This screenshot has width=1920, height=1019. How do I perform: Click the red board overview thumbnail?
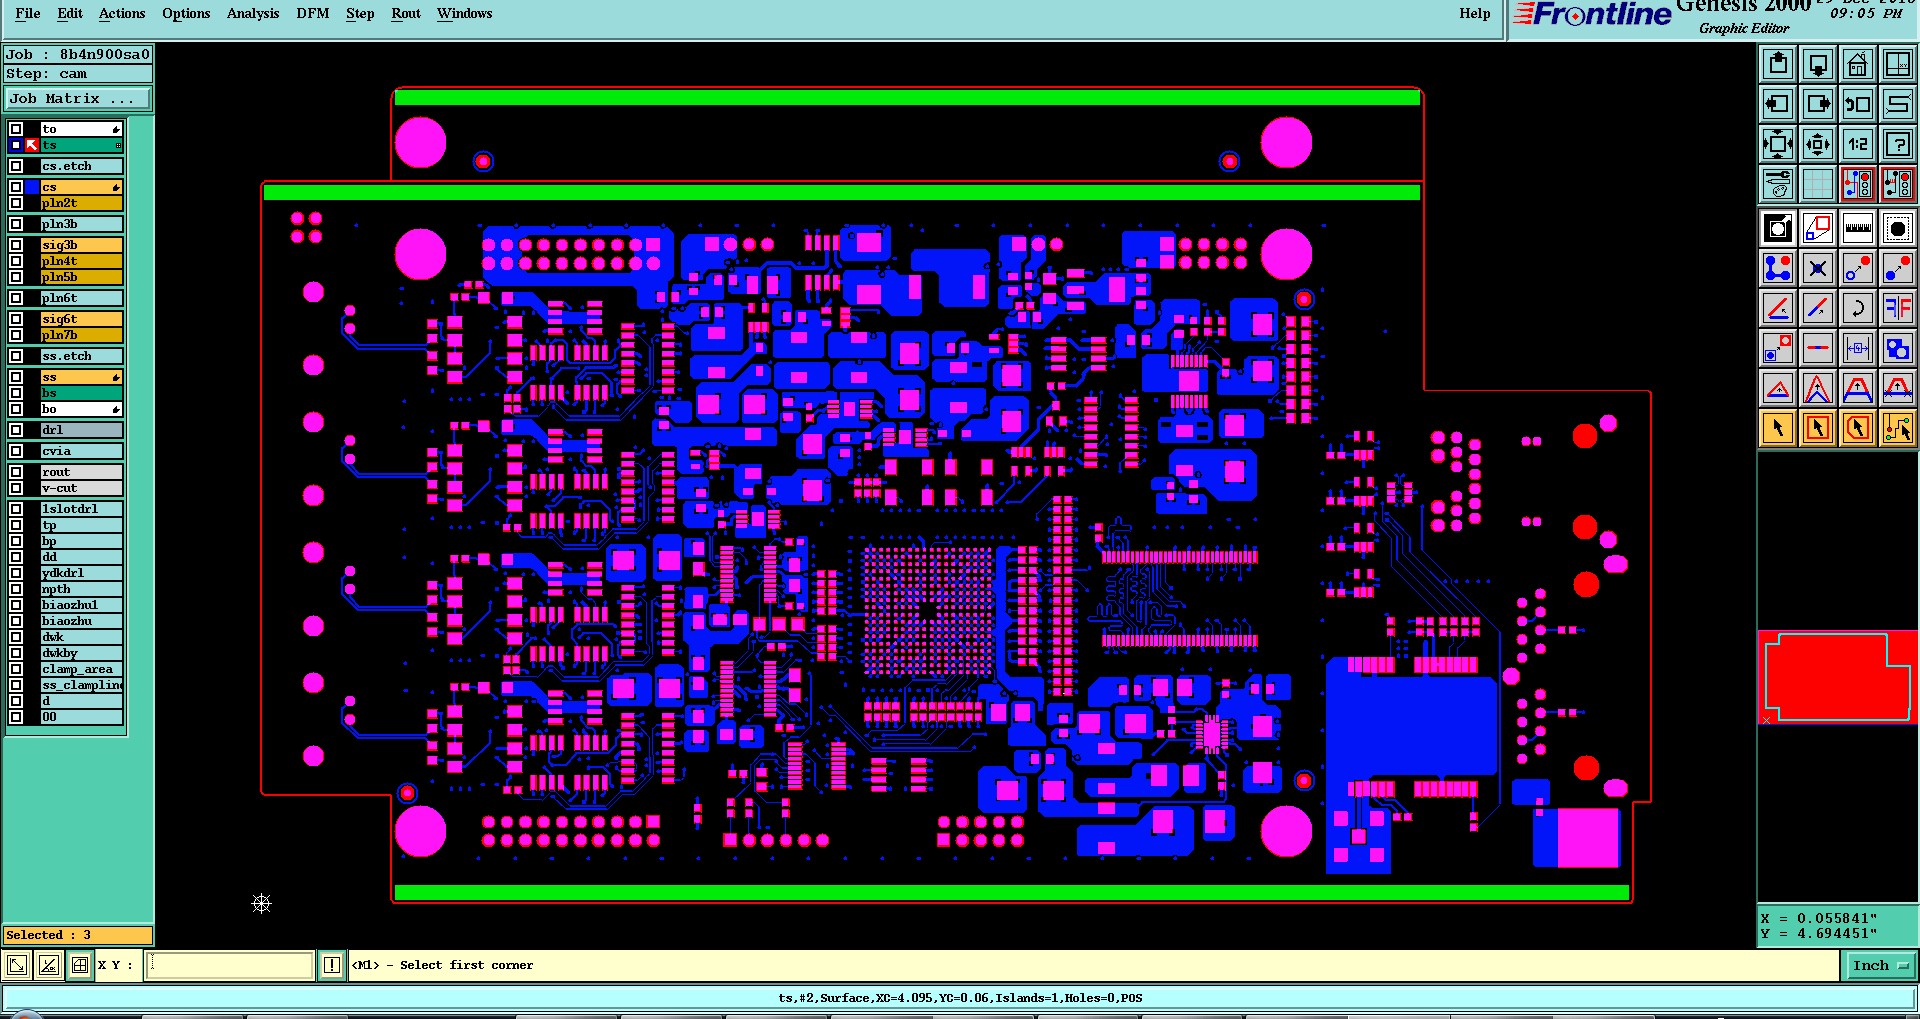(1837, 677)
